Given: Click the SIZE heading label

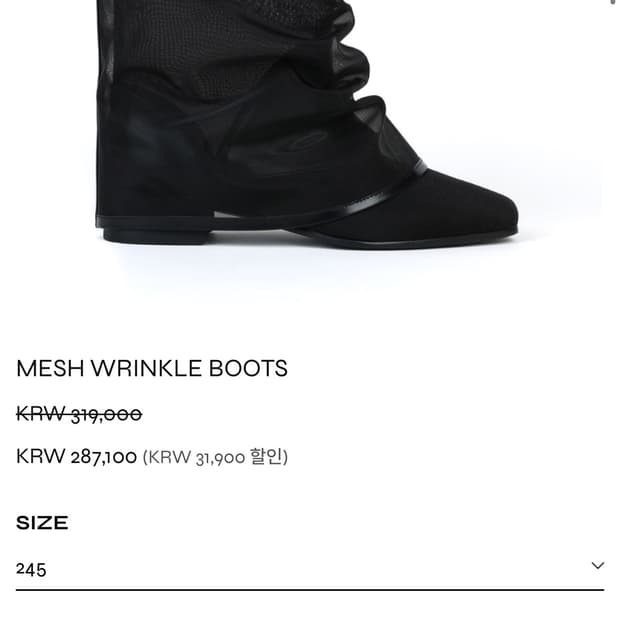Looking at the screenshot, I should (42, 523).
